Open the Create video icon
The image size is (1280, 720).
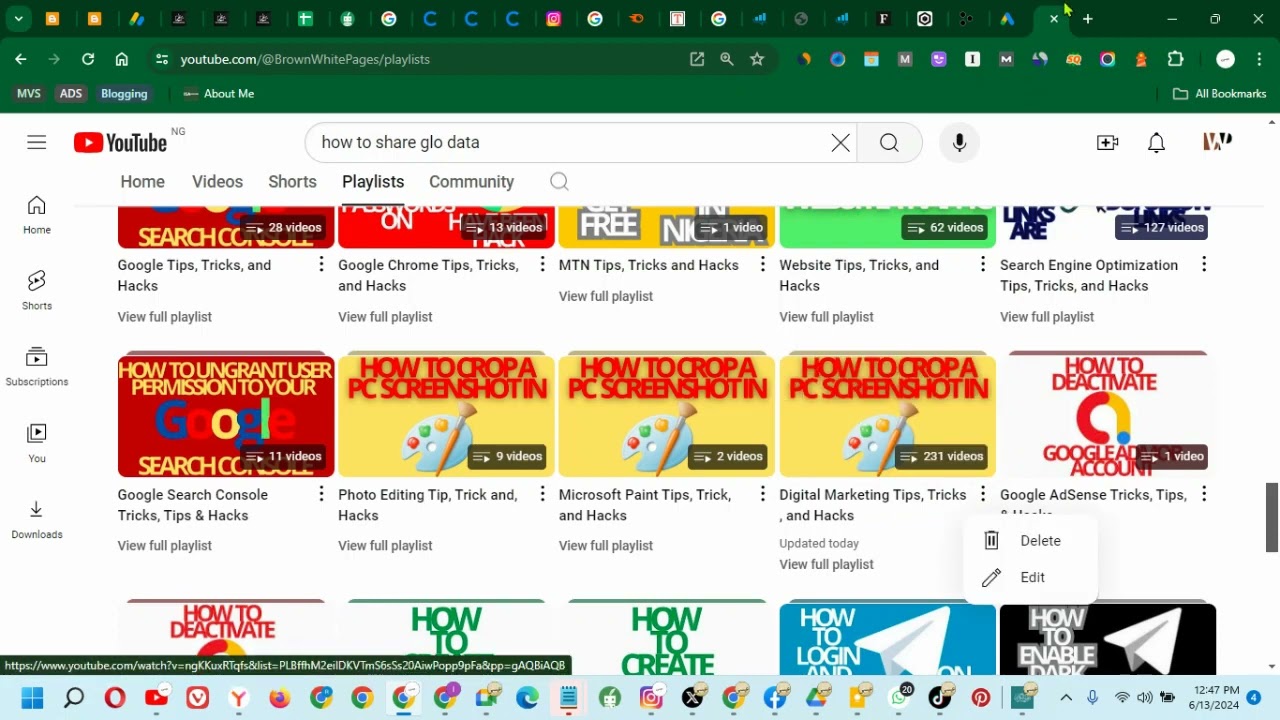point(1107,142)
